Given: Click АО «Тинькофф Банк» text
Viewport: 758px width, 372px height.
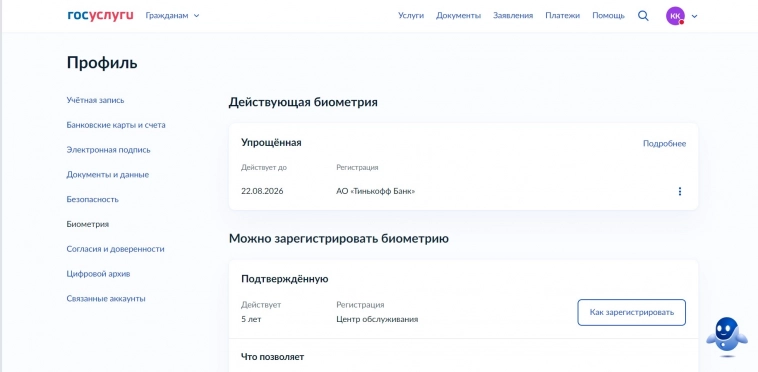Looking at the screenshot, I should (376, 191).
